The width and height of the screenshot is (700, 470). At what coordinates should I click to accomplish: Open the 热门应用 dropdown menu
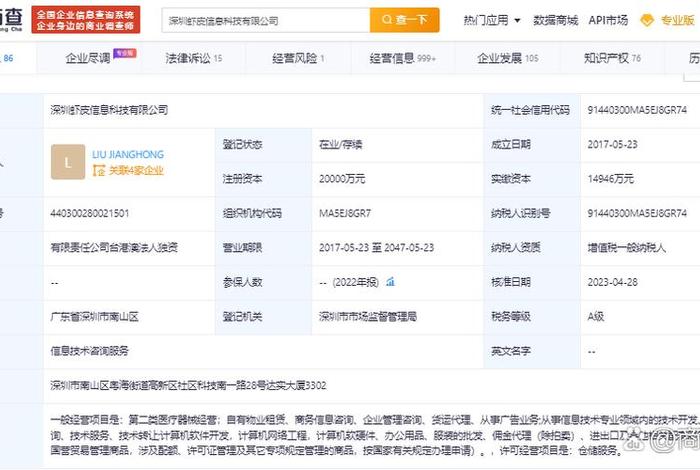(492, 20)
